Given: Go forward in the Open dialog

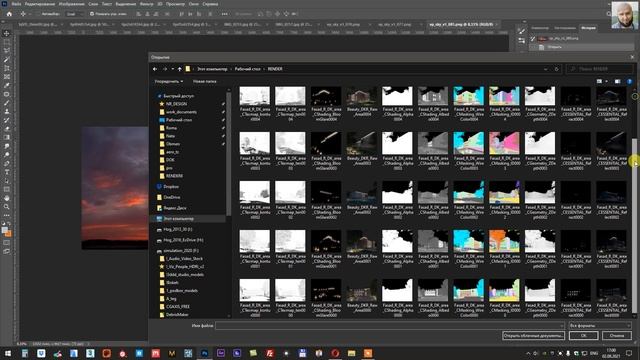Looking at the screenshot, I should [x=164, y=69].
